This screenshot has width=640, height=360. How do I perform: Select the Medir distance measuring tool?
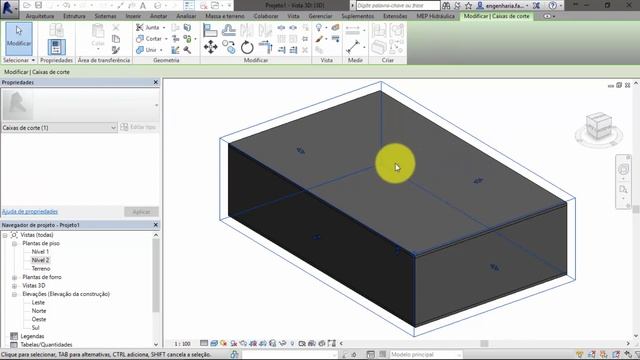[353, 47]
